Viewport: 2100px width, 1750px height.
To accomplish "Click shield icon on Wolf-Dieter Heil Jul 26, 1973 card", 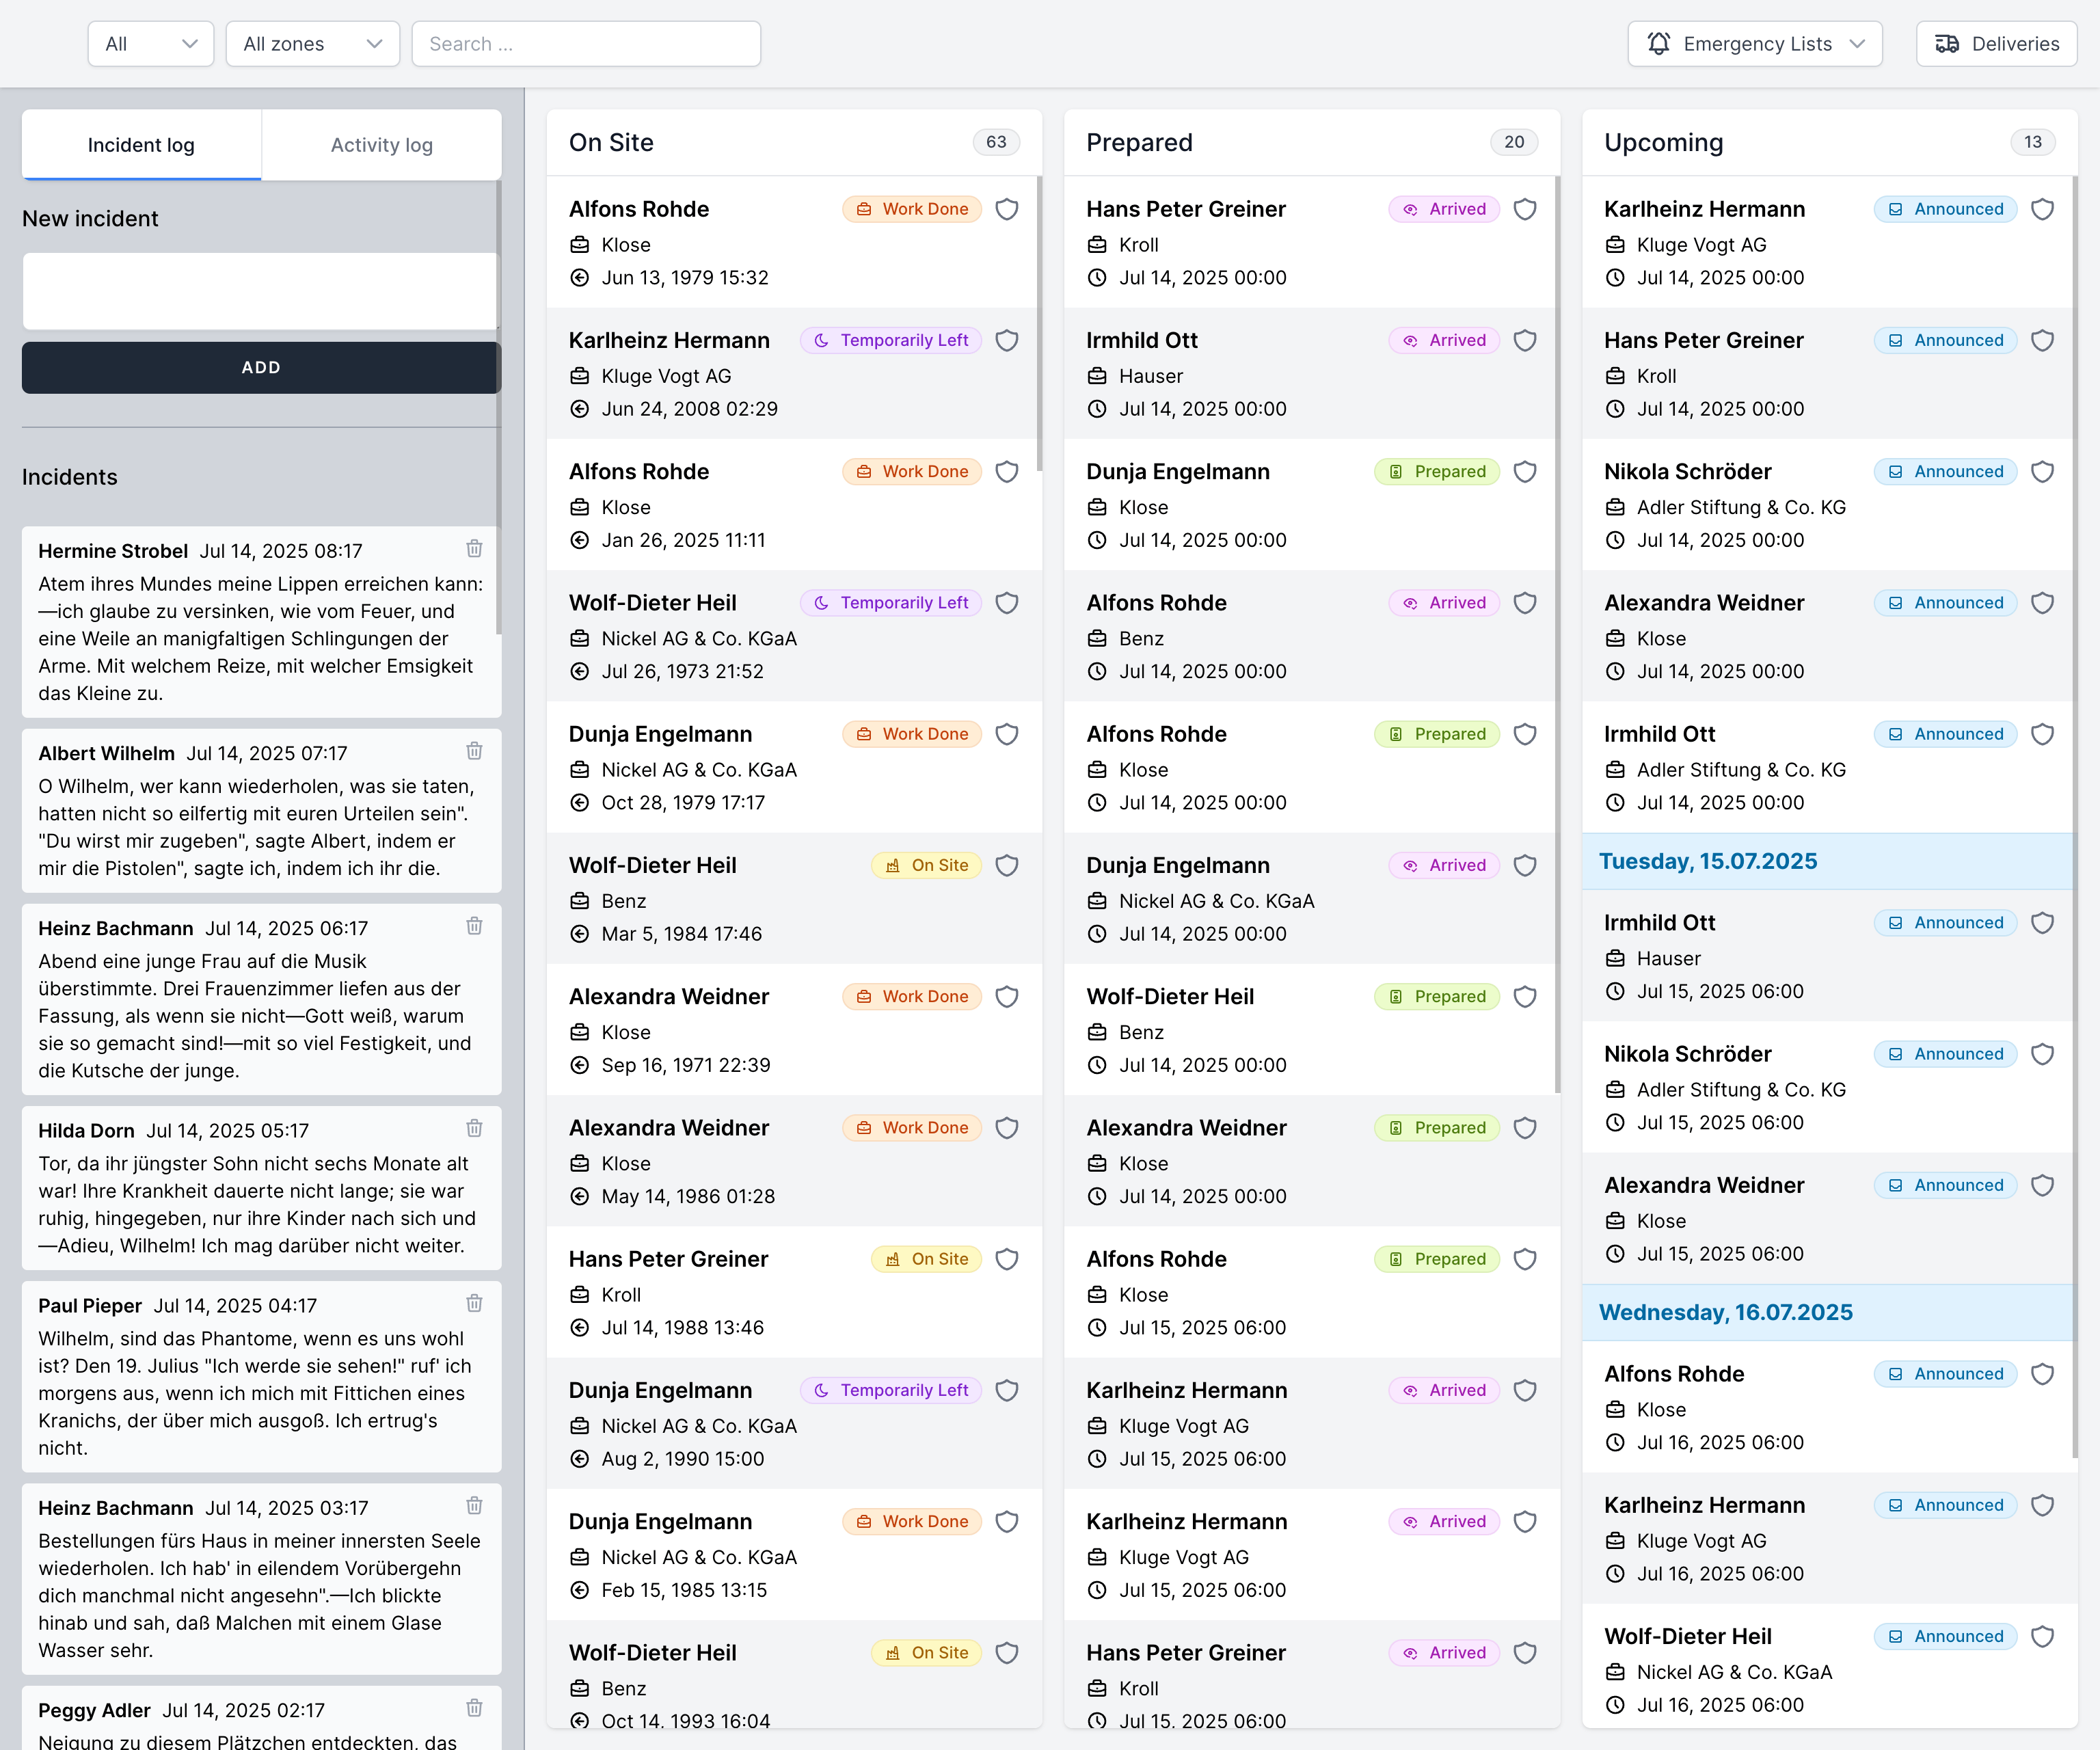I will (1007, 603).
